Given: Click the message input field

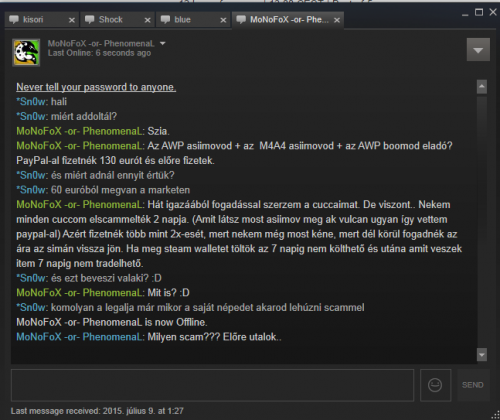Looking at the screenshot, I should coord(212,385).
